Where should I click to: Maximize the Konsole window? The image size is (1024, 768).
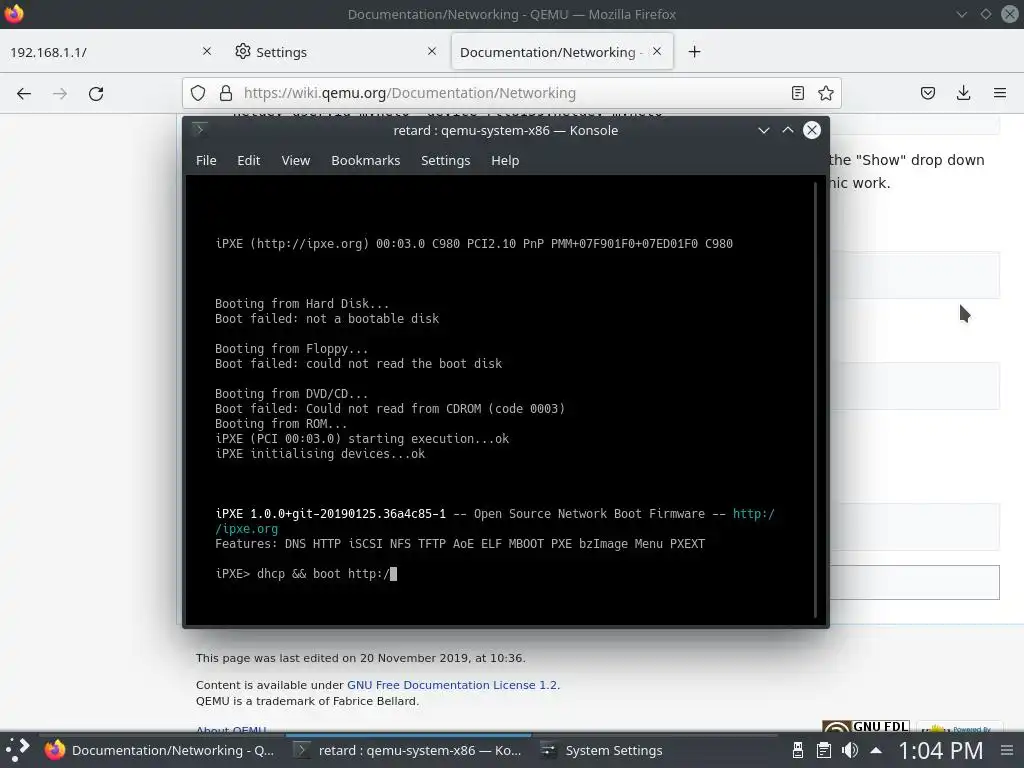[x=788, y=130]
